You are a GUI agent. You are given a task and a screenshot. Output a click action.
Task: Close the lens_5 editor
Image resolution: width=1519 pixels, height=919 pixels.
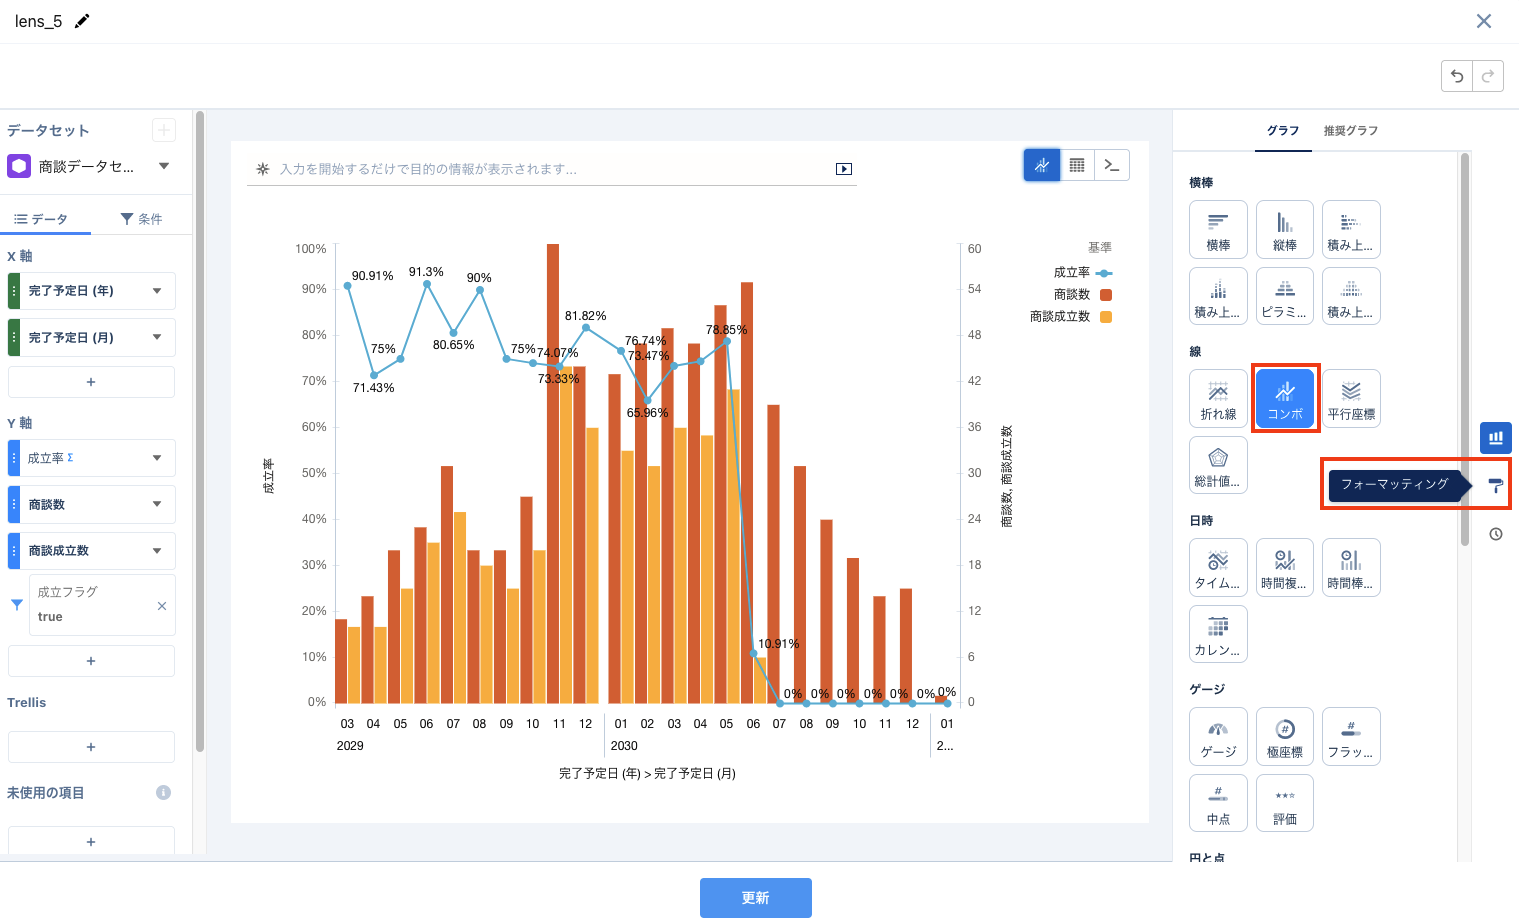[1484, 21]
